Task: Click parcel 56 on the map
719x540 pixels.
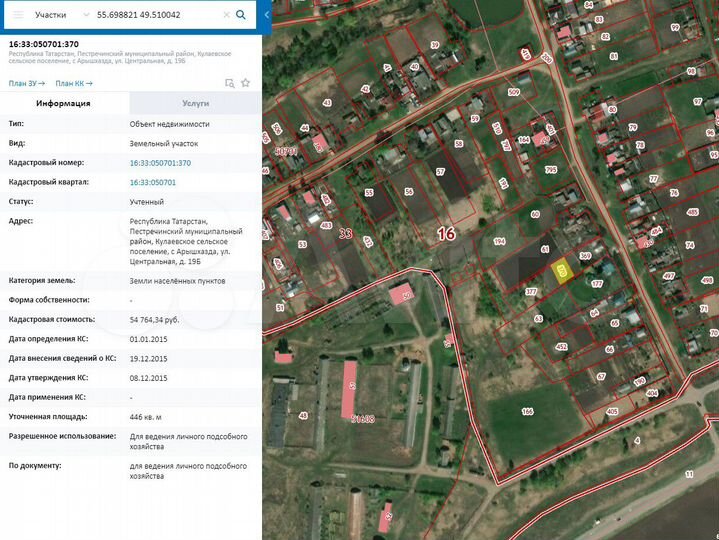Action: coord(408,192)
